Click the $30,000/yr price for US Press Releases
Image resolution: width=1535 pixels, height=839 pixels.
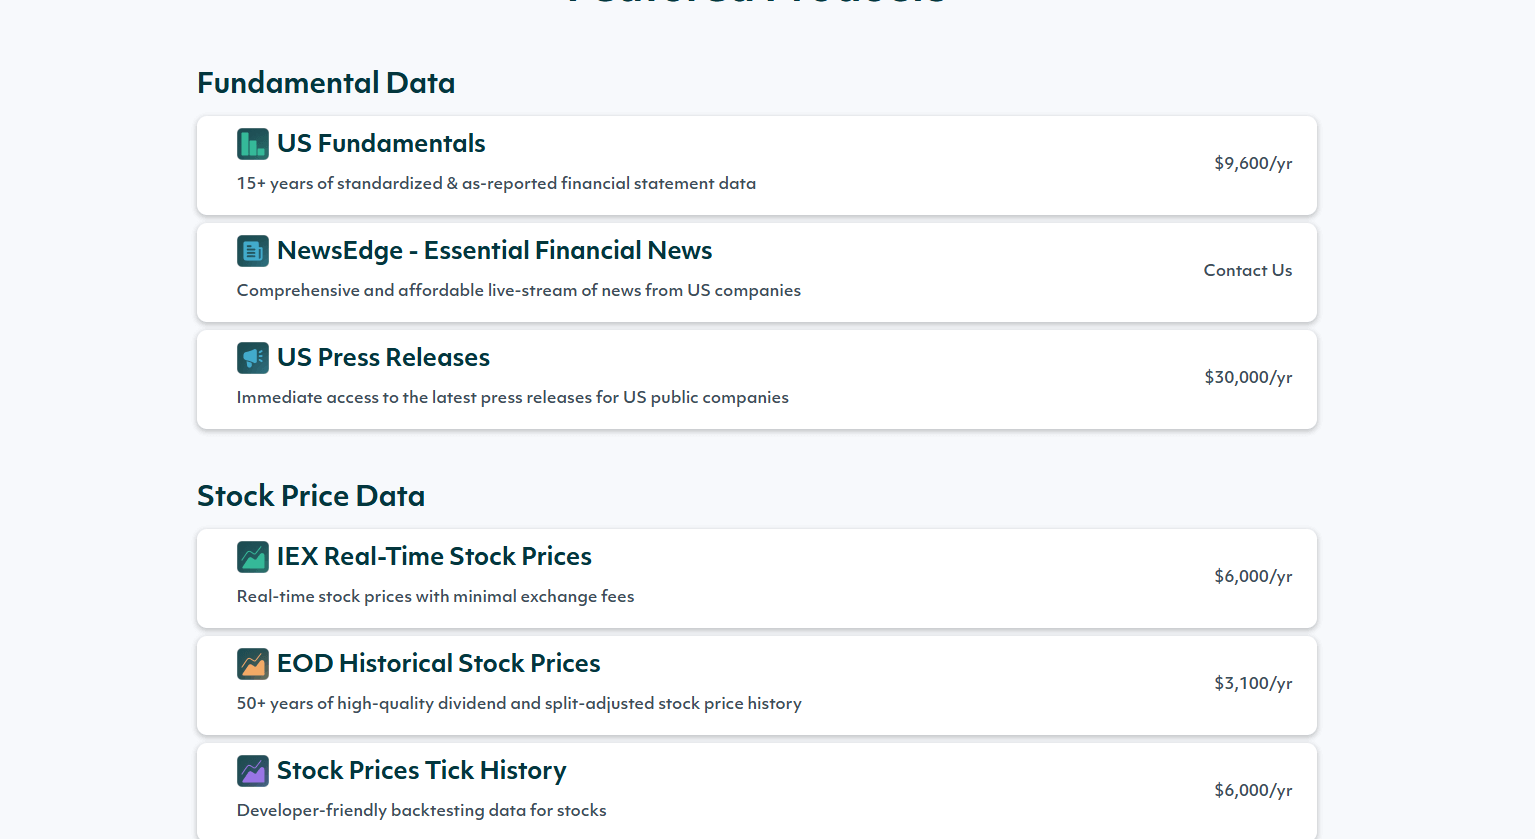pyautogui.click(x=1248, y=377)
